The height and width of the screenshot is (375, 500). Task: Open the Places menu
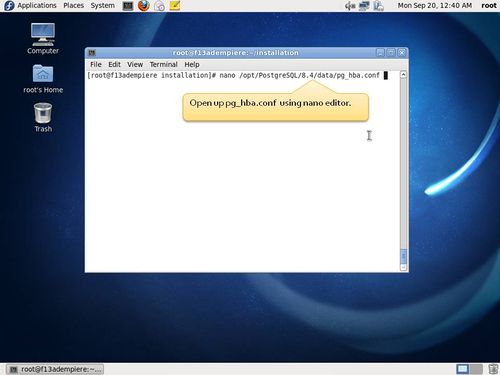click(73, 5)
